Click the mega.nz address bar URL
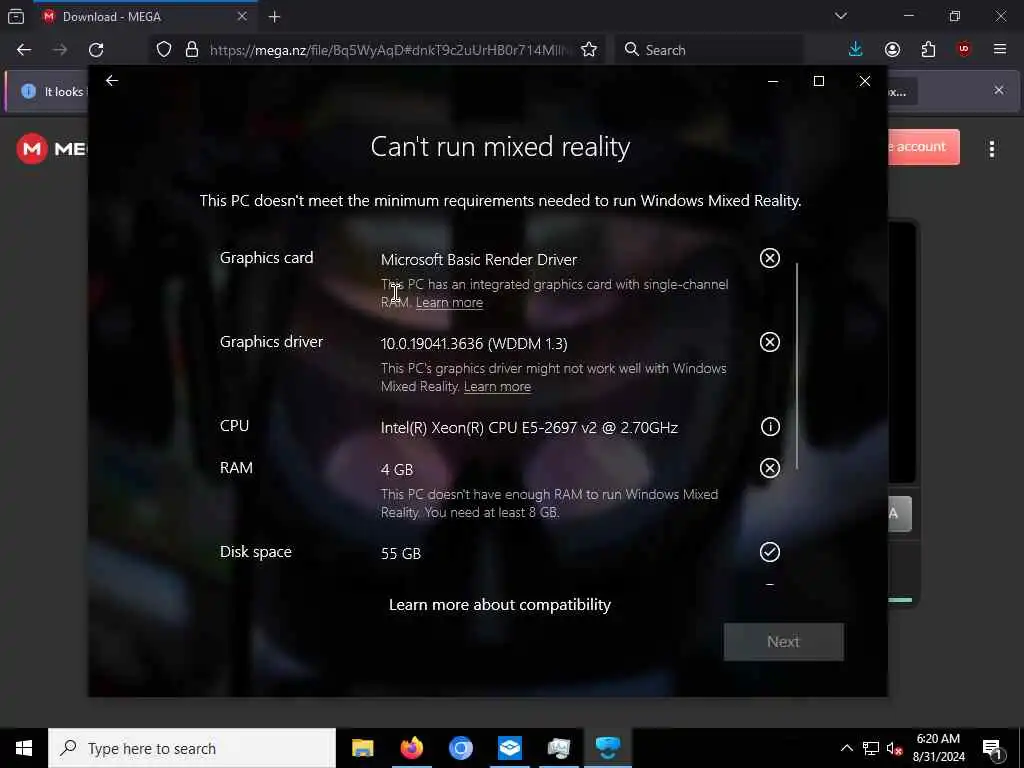The width and height of the screenshot is (1024, 768). click(390, 50)
